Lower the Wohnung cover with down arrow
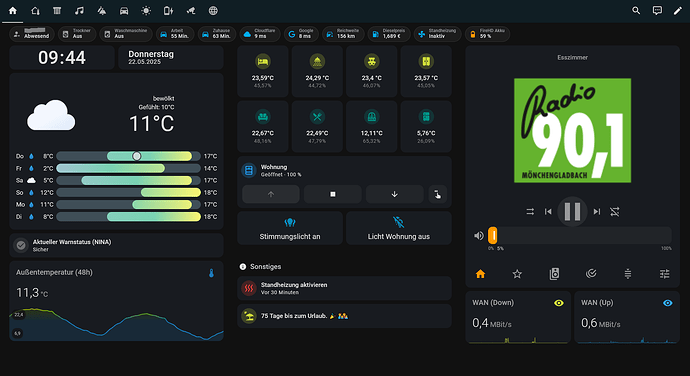 pyautogui.click(x=394, y=194)
